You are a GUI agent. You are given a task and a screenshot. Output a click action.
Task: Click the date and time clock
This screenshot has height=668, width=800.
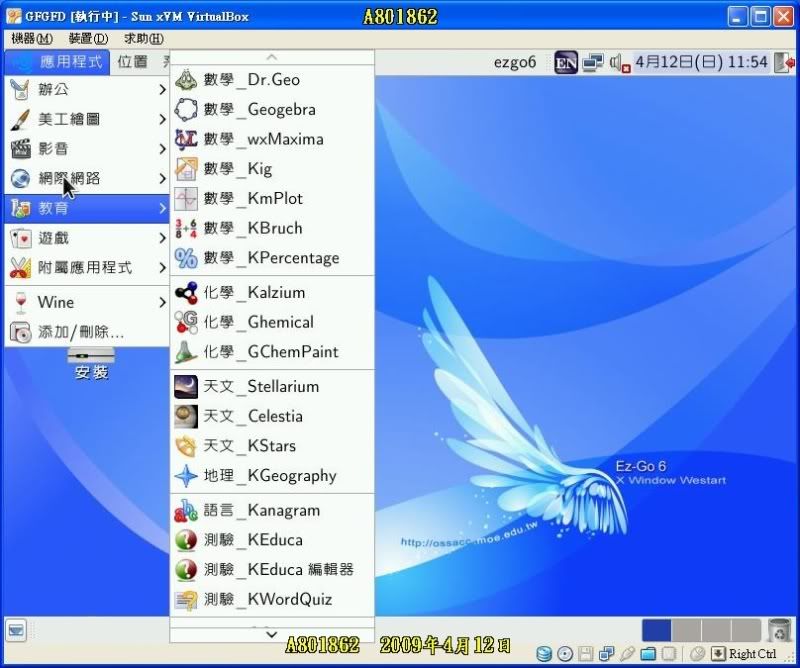click(701, 62)
